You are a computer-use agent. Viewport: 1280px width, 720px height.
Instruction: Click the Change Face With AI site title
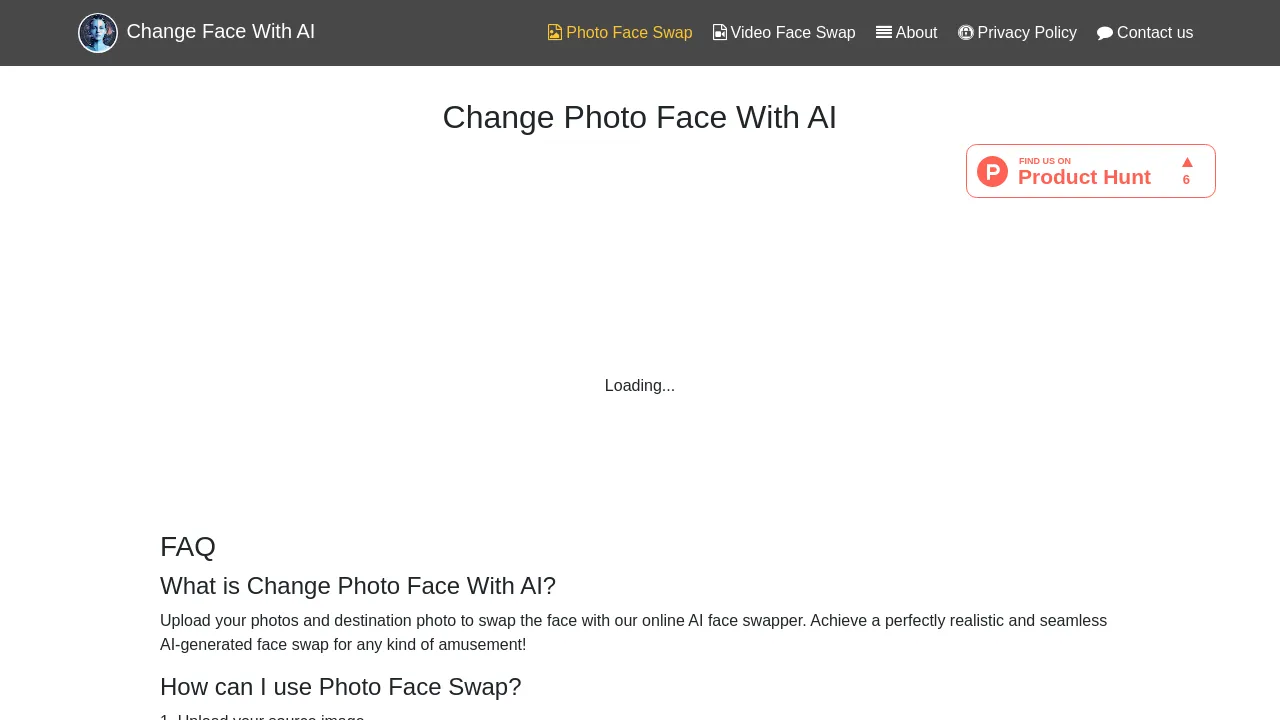[x=220, y=31]
